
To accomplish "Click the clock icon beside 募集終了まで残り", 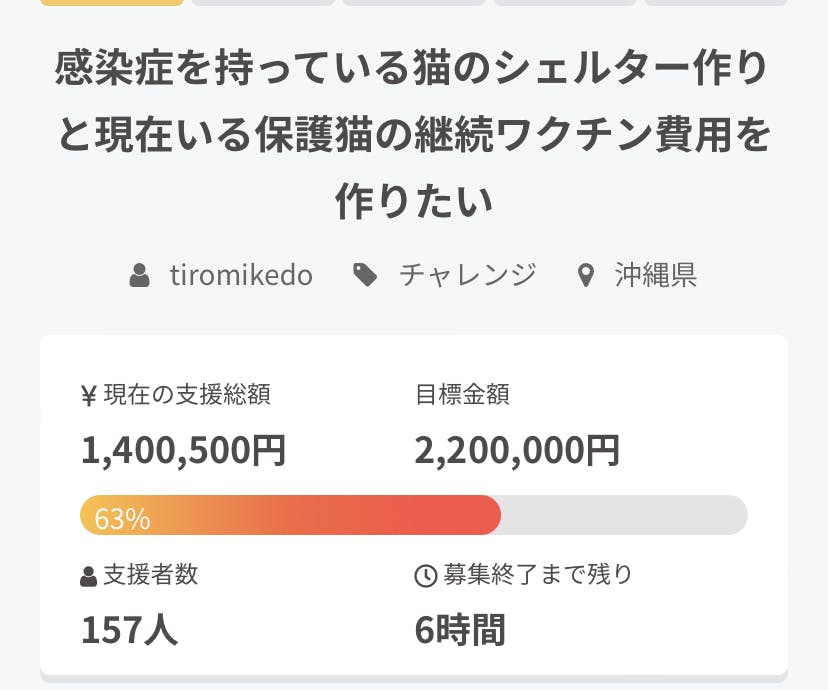I will click(425, 576).
